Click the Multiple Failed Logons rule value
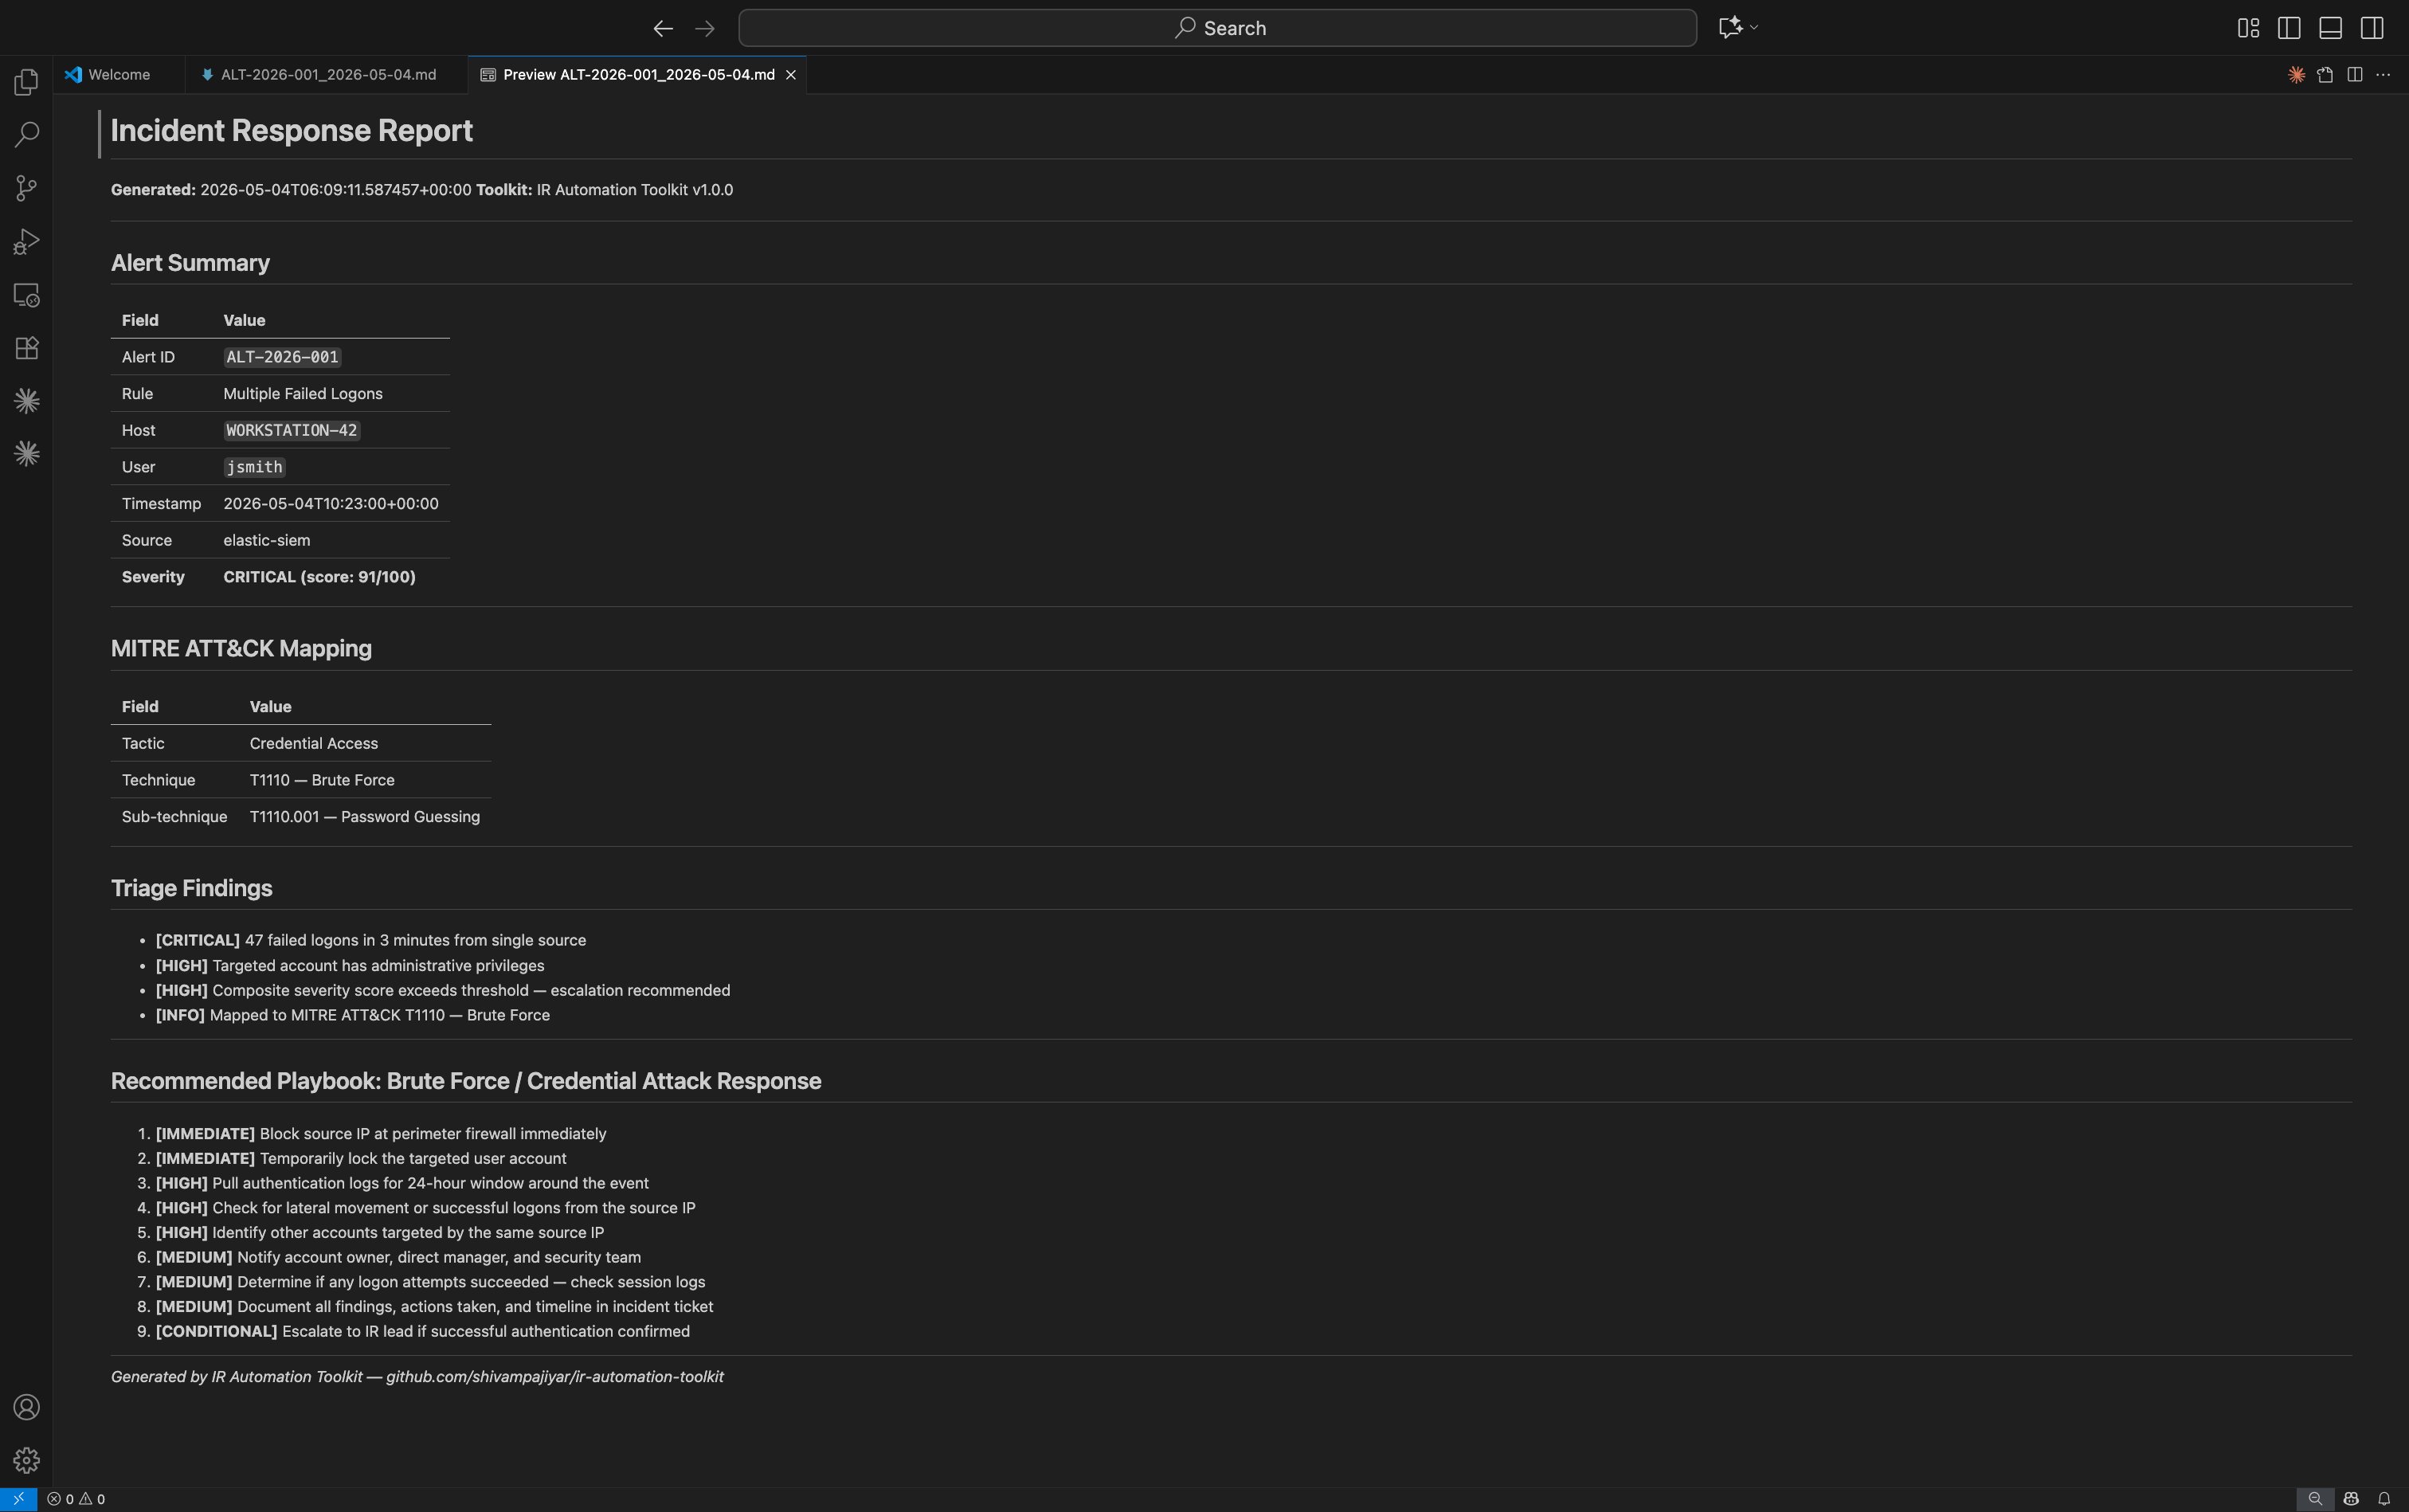This screenshot has height=1512, width=2409. (303, 394)
